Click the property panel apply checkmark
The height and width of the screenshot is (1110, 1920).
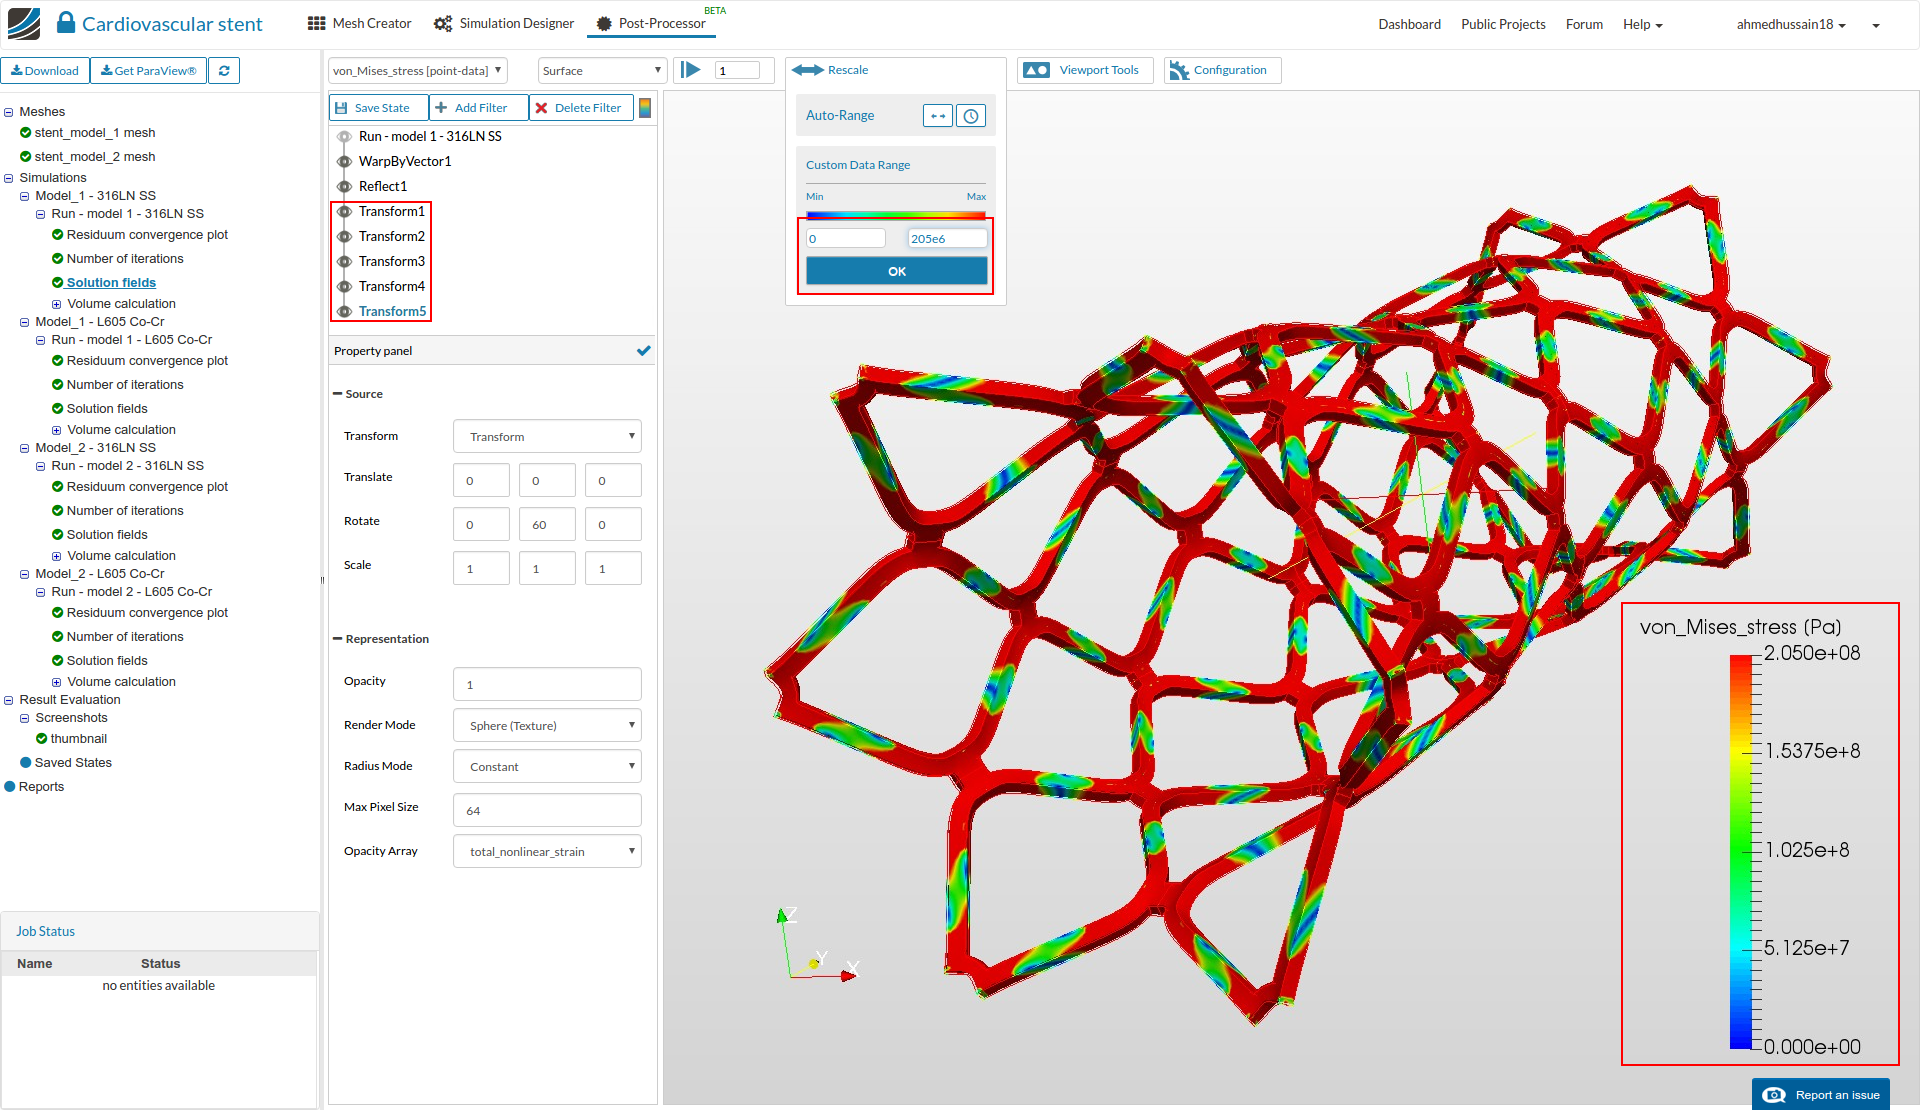point(643,351)
